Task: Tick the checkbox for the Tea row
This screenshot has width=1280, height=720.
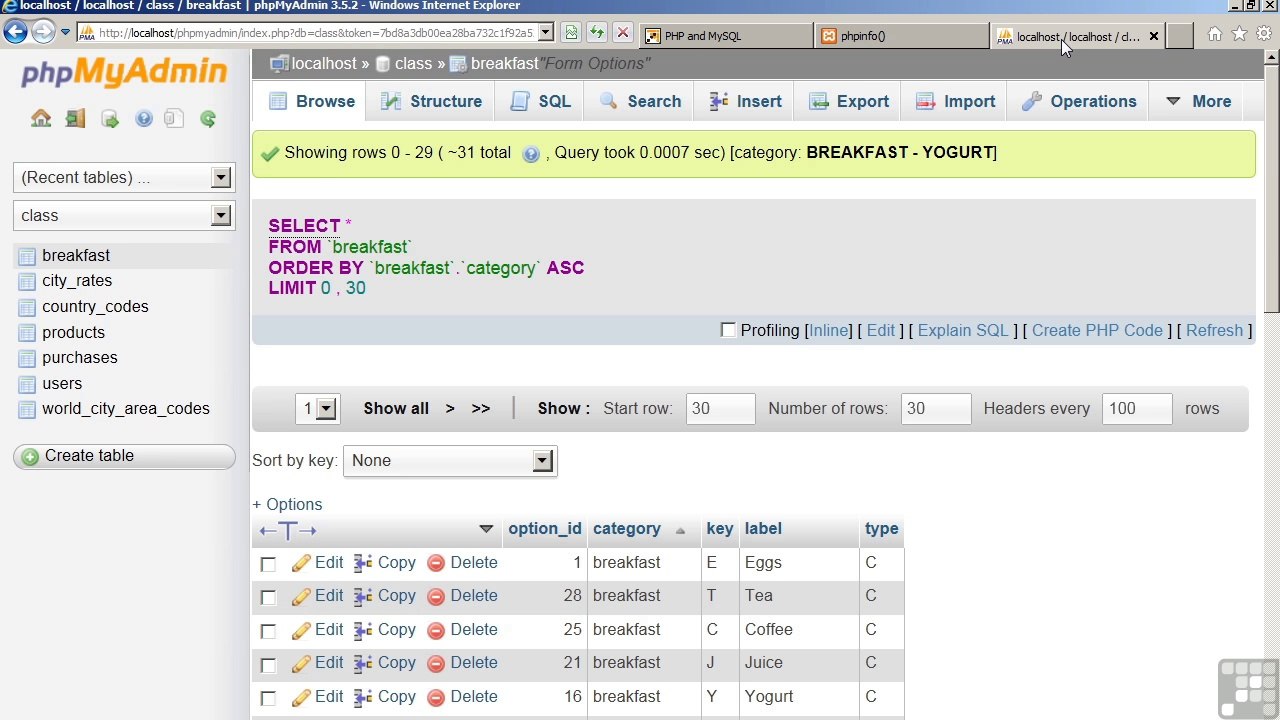Action: (268, 597)
